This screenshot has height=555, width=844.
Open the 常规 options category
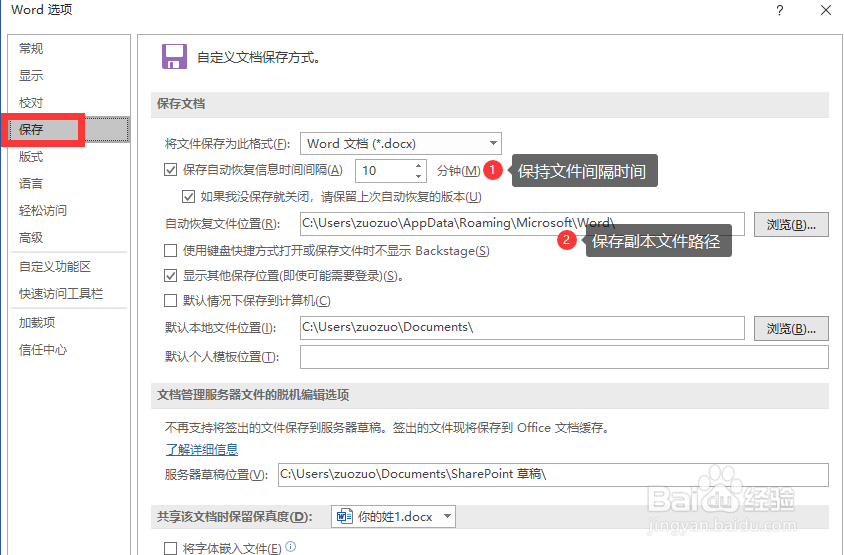point(31,48)
